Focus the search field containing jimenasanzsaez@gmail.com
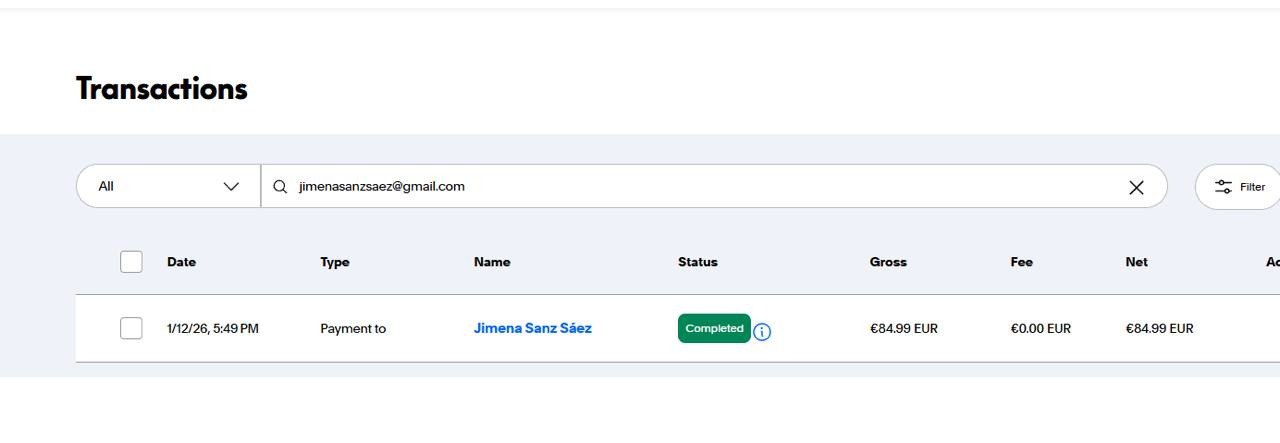Screen dimensions: 1280x443 (700, 187)
